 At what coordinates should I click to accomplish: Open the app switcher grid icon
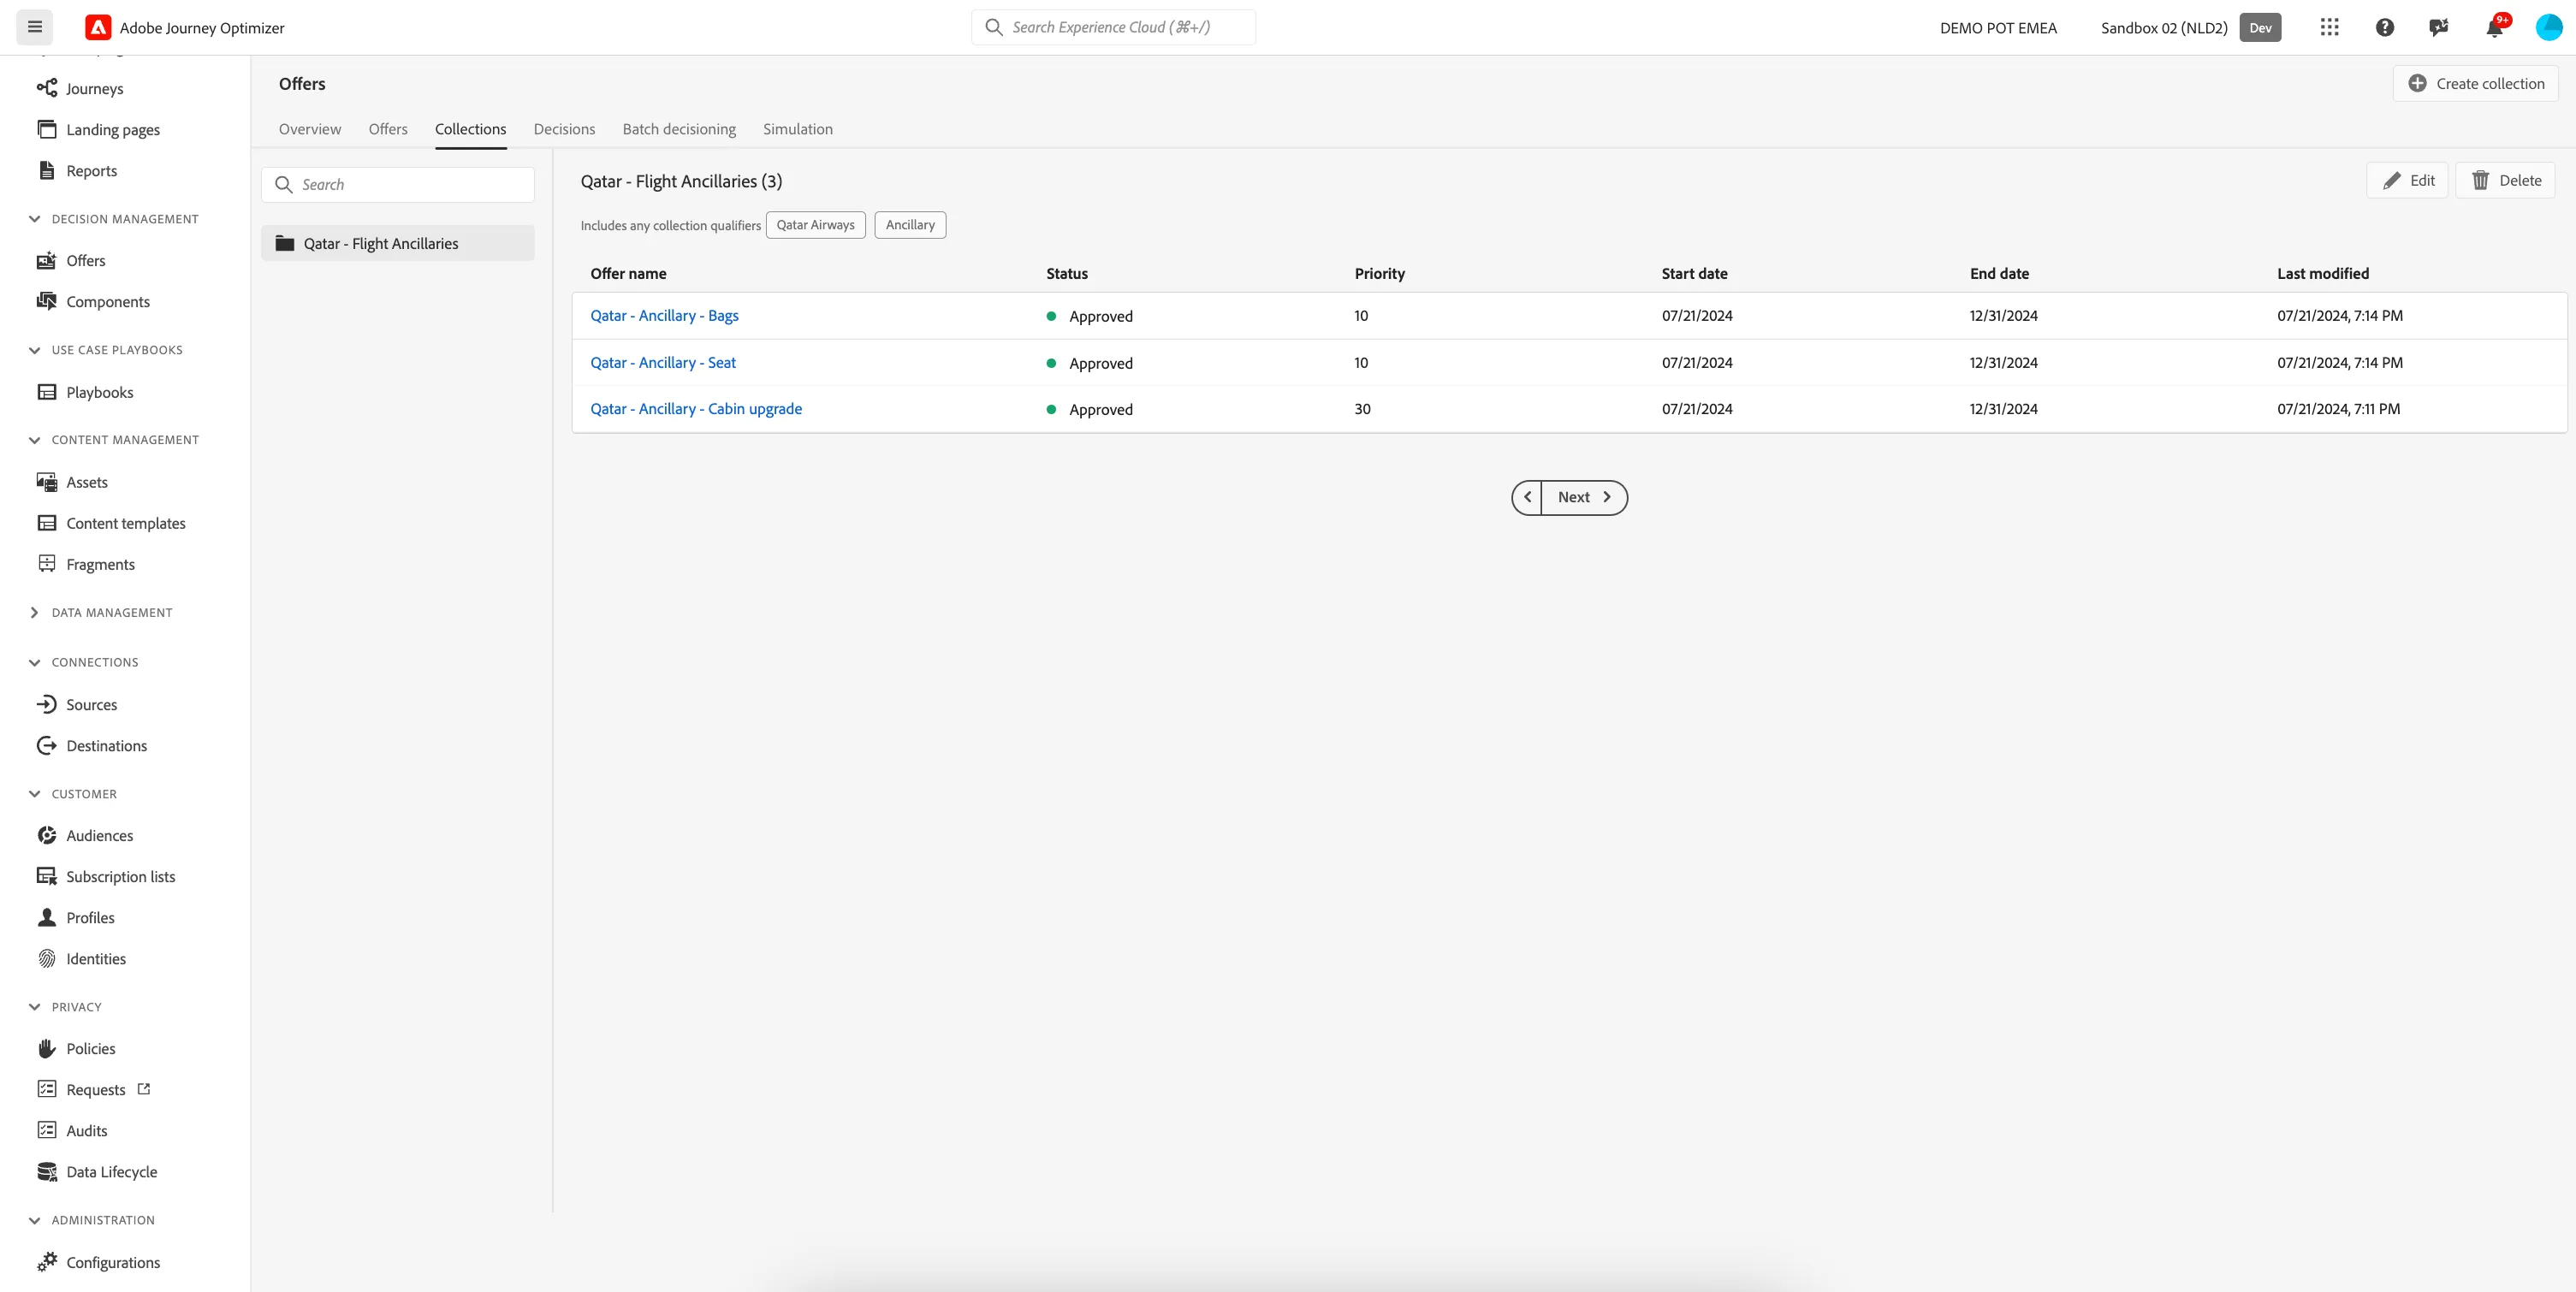pos(2330,27)
